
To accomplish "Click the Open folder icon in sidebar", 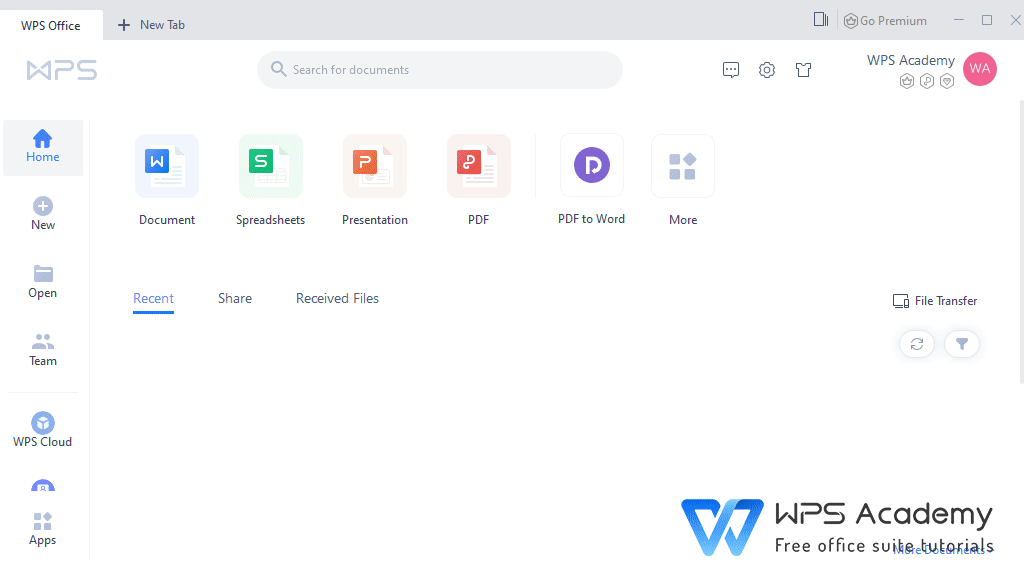I will pyautogui.click(x=43, y=274).
